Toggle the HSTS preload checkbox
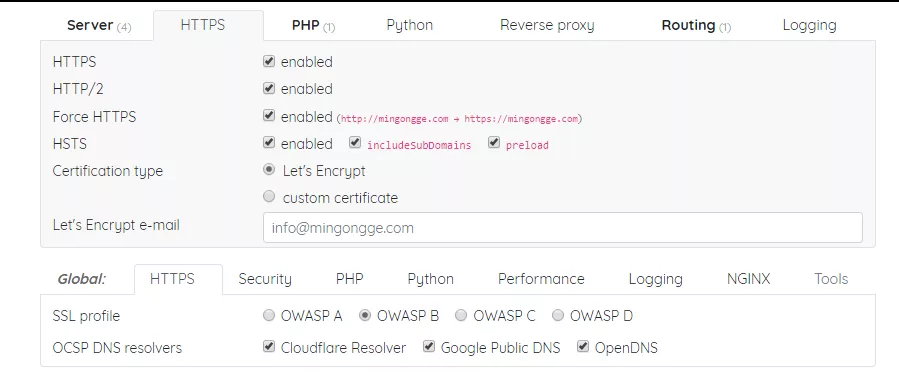 click(494, 142)
